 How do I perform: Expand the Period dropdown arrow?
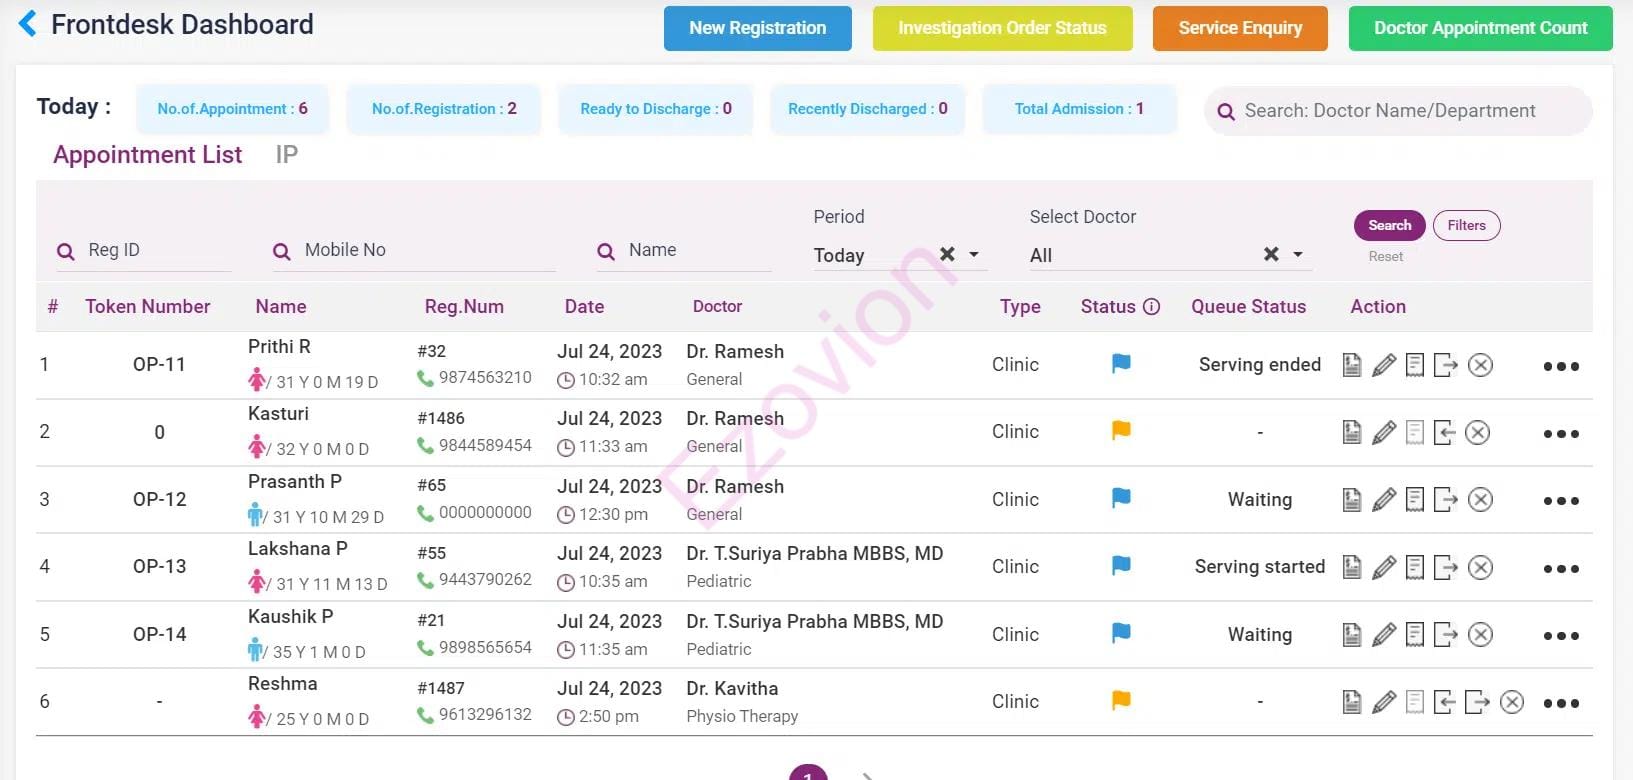tap(974, 255)
